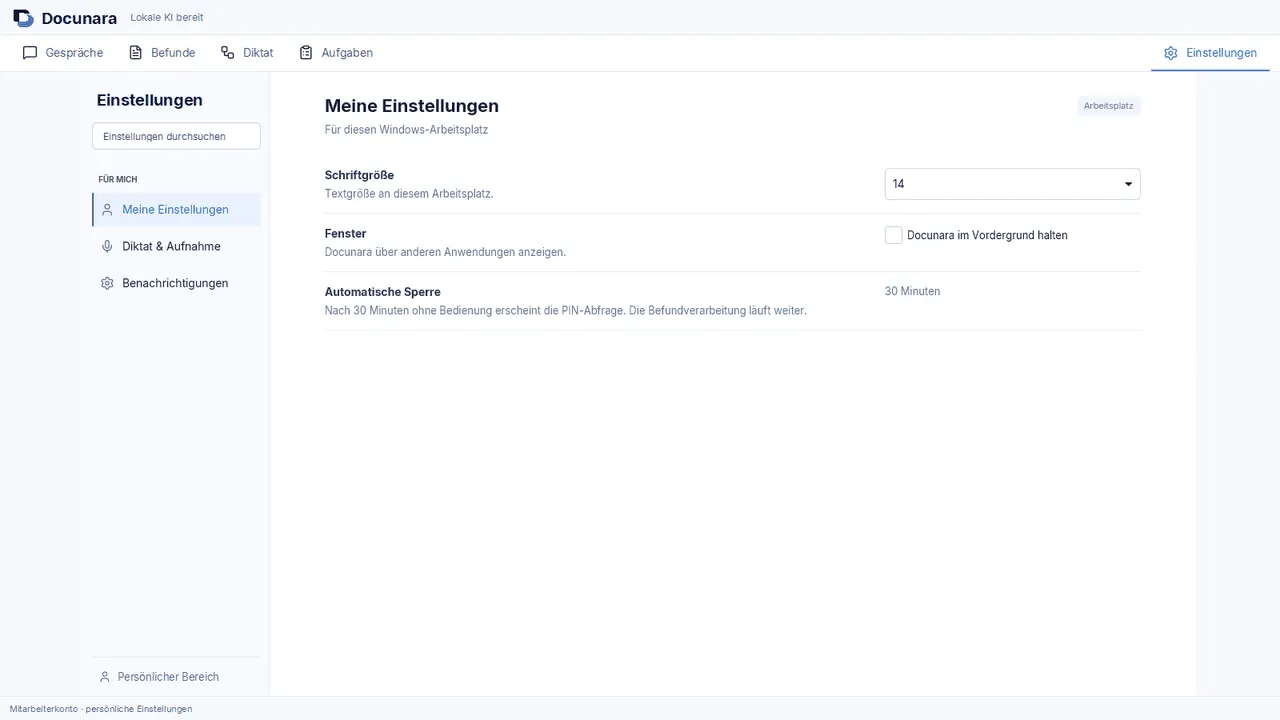Click the Mitarbeiterkonto status bar text
The width and height of the screenshot is (1280, 720).
pos(101,709)
